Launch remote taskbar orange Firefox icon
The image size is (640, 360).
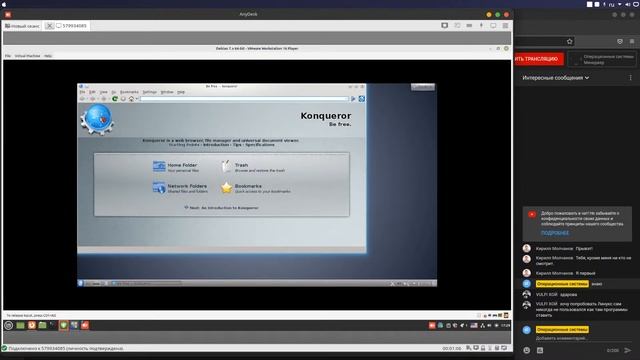31,325
